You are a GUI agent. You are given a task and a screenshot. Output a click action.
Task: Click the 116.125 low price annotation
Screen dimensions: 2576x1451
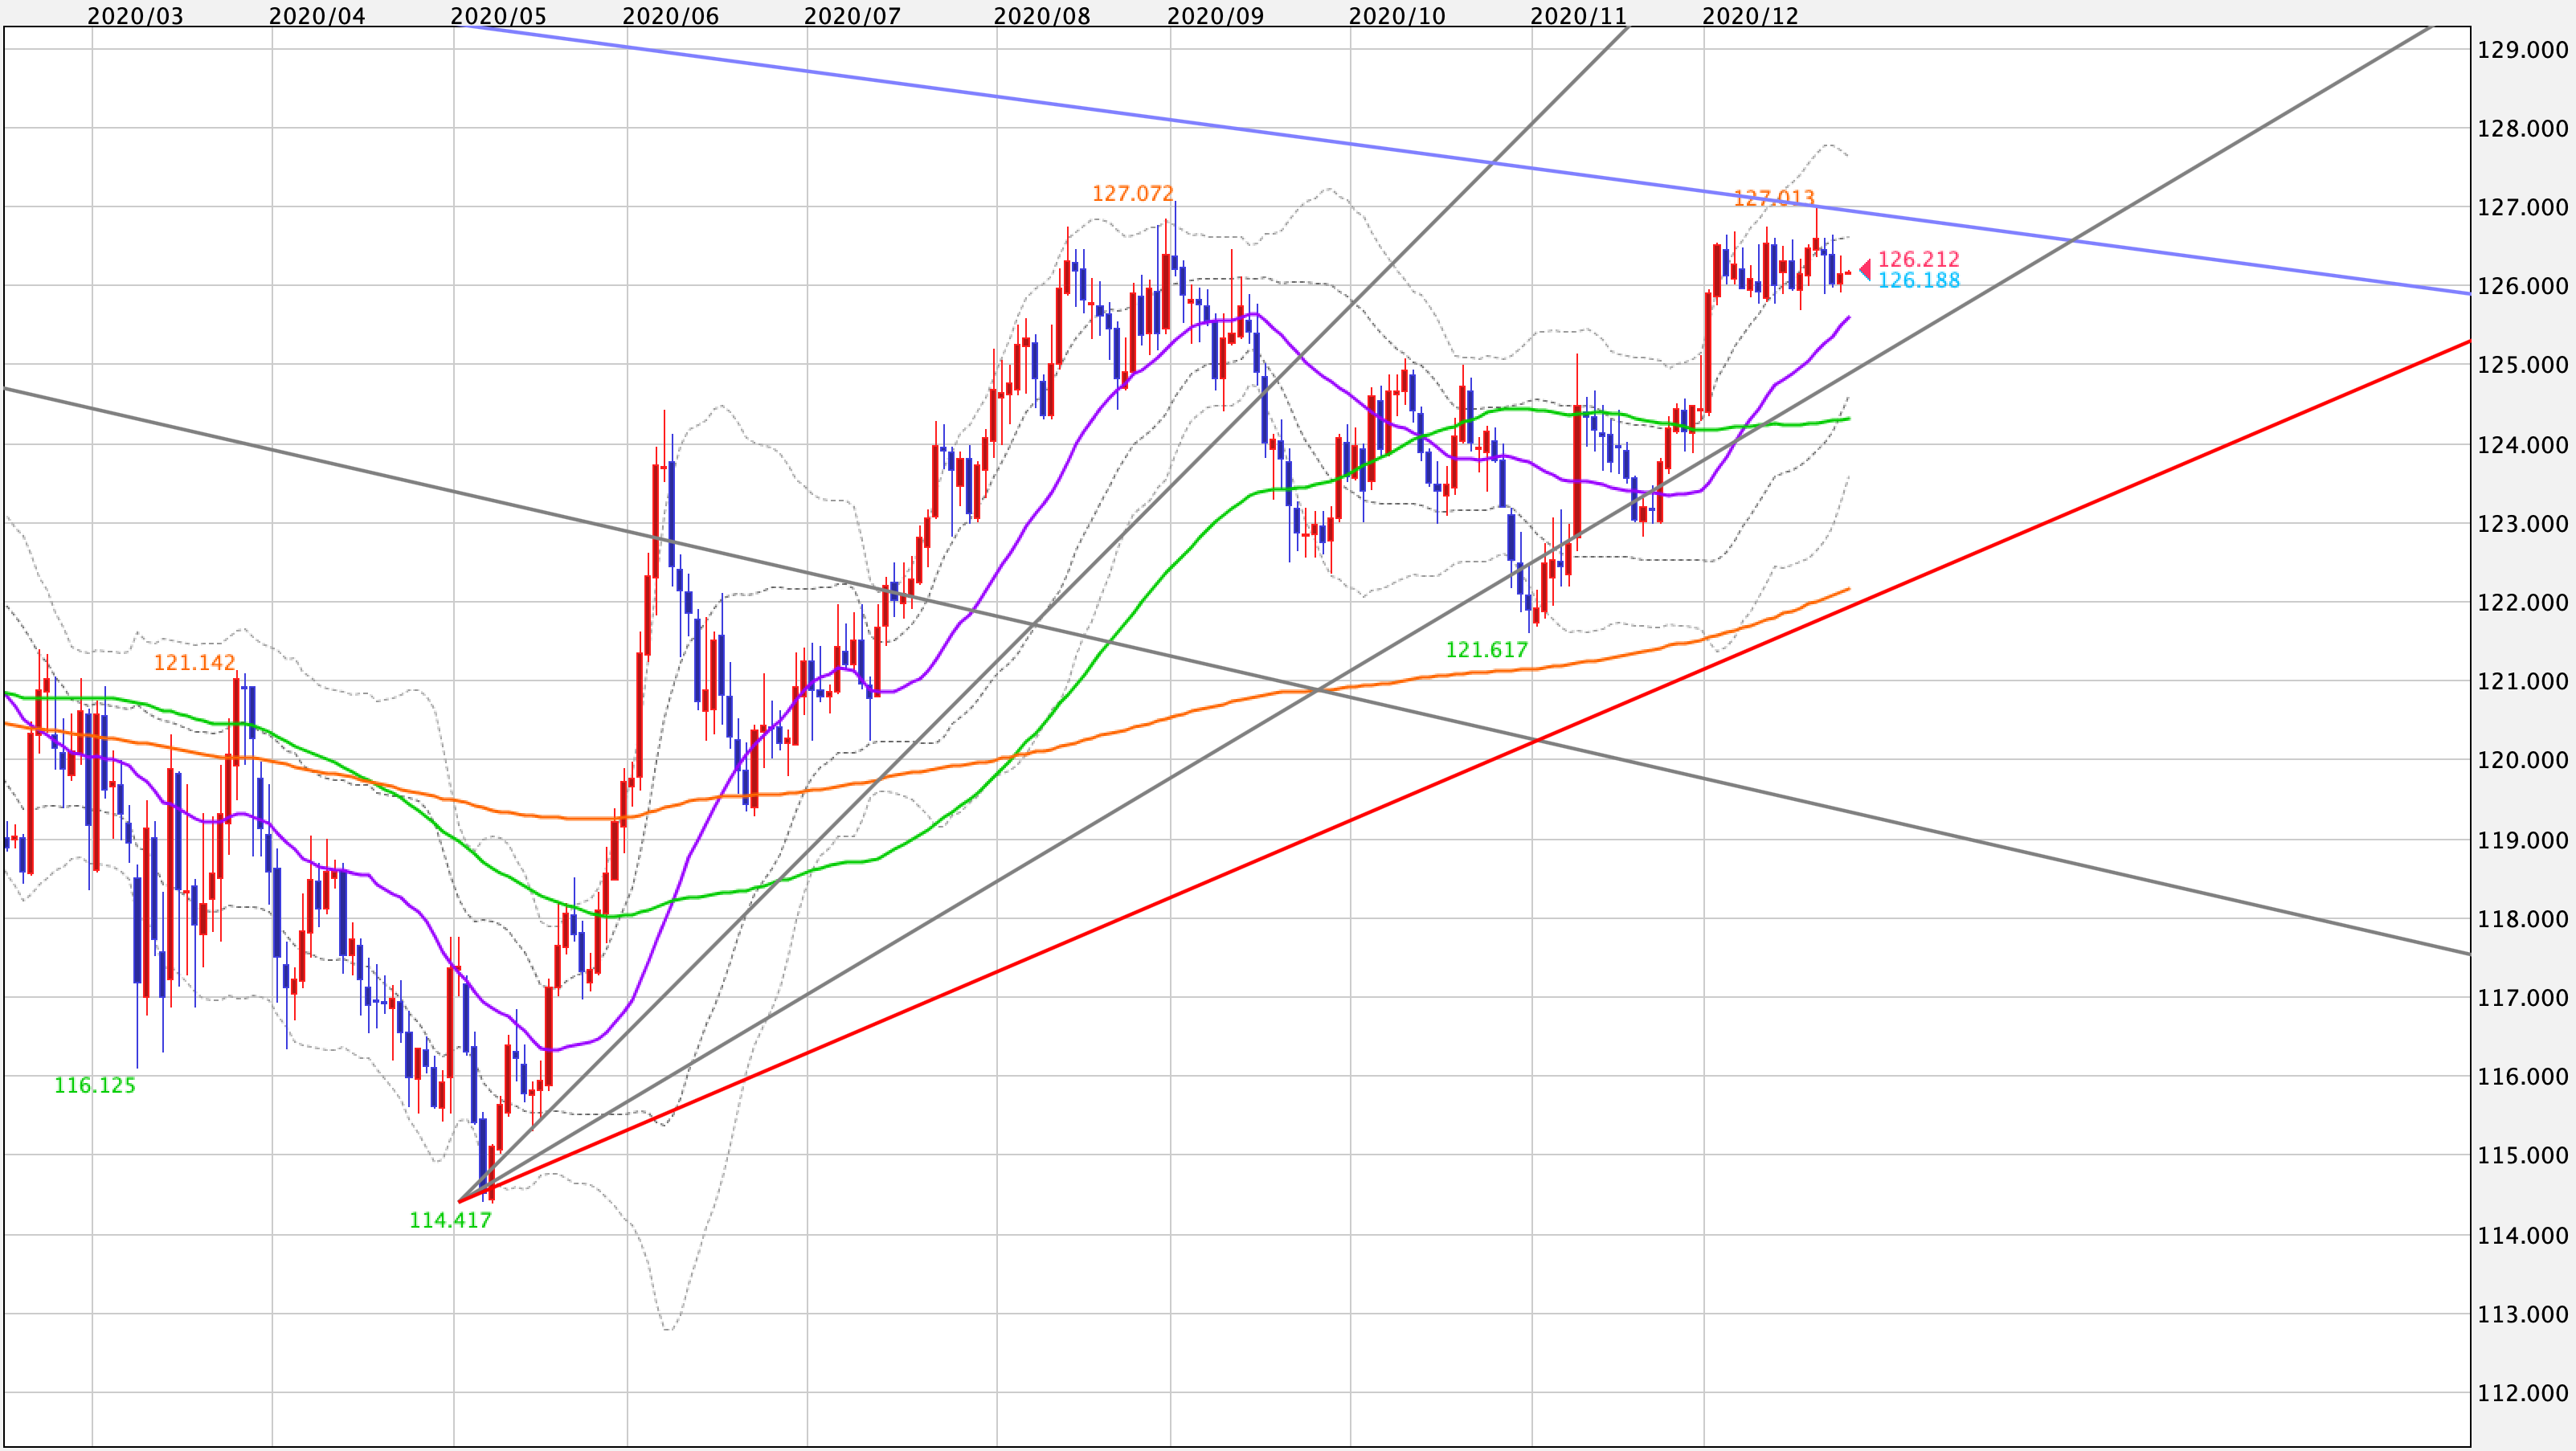point(95,1086)
